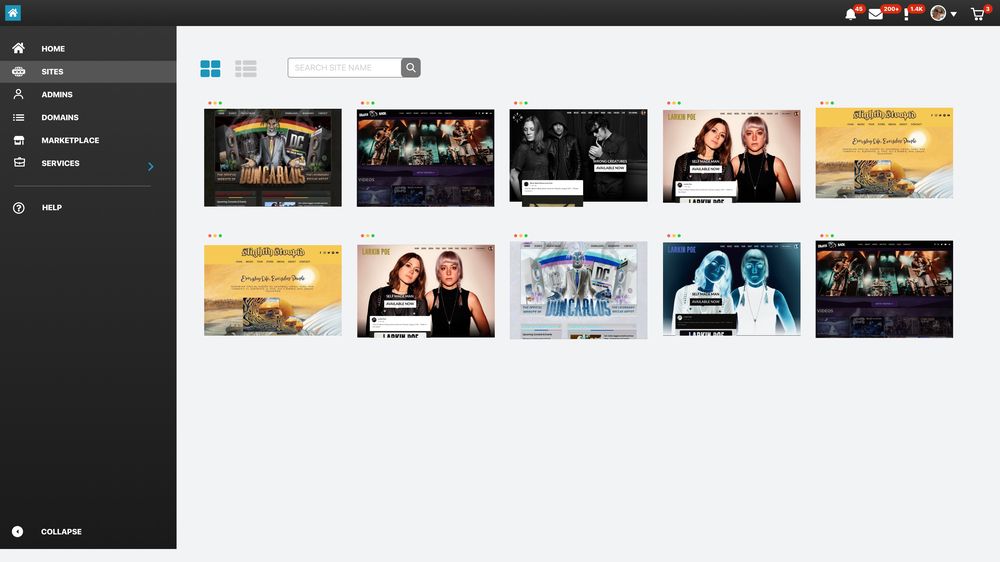Go to Home in sidebar

coord(53,48)
